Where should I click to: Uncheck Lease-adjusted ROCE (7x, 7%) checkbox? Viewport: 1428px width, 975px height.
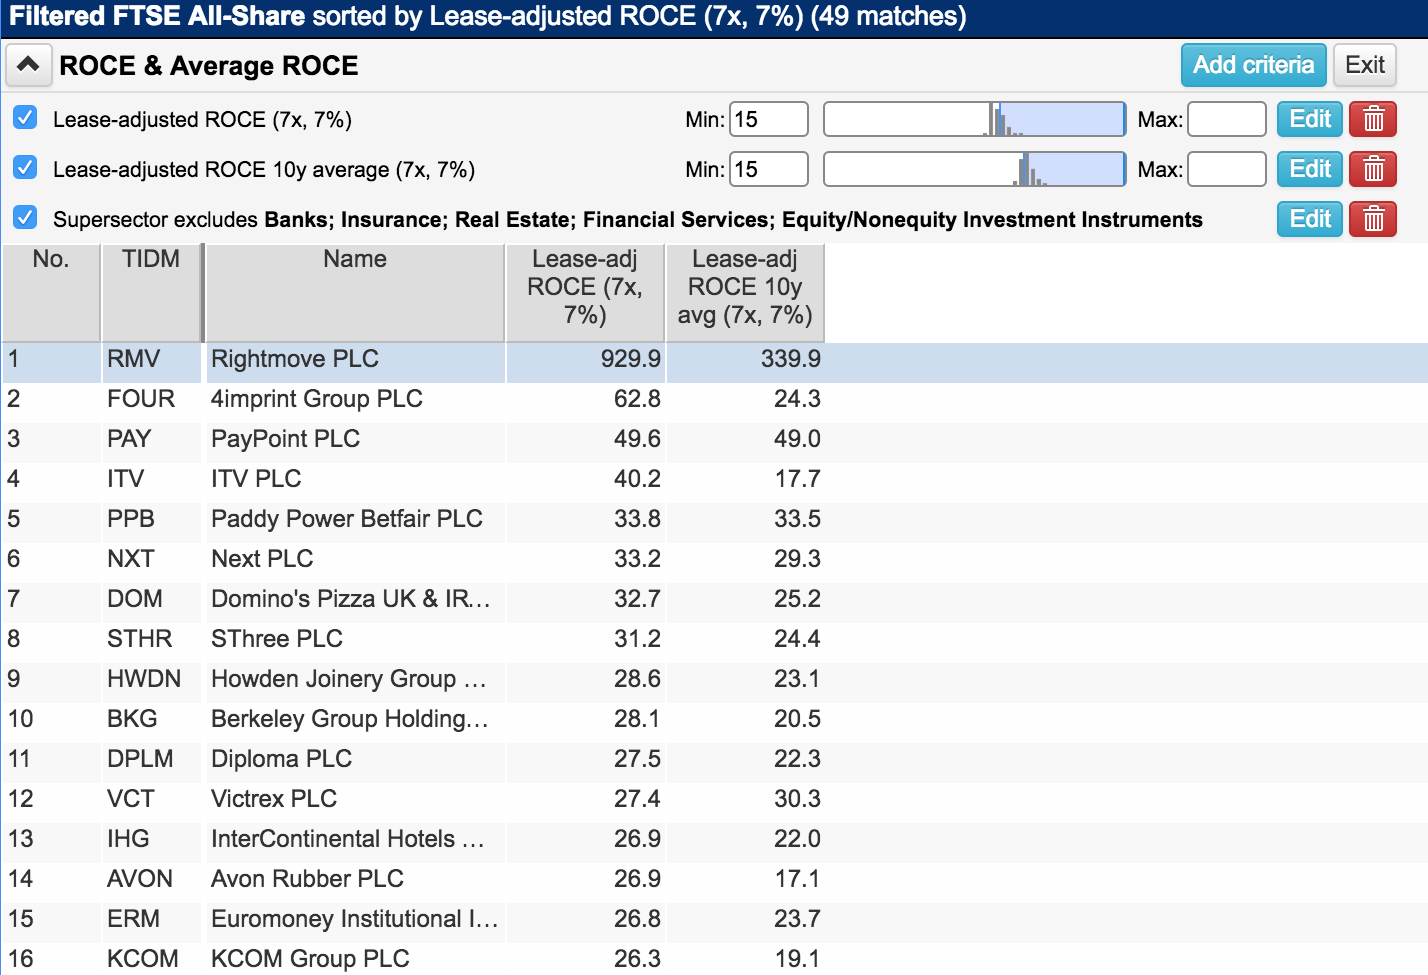point(25,118)
